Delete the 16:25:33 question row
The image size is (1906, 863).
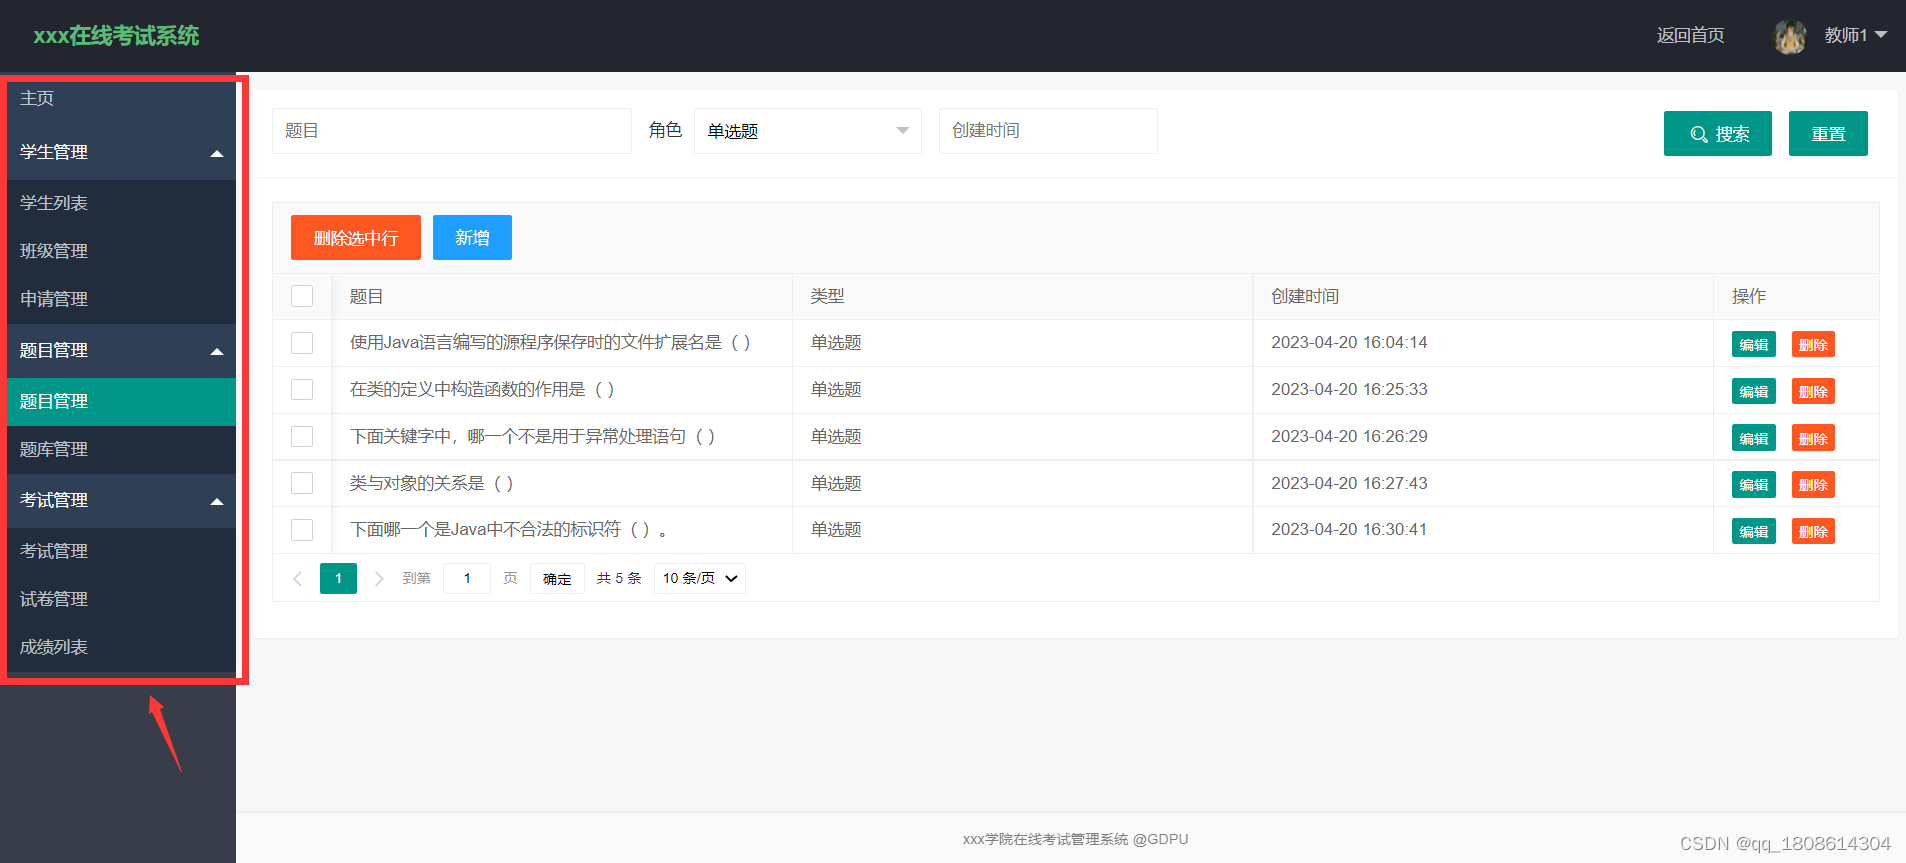pos(1813,392)
